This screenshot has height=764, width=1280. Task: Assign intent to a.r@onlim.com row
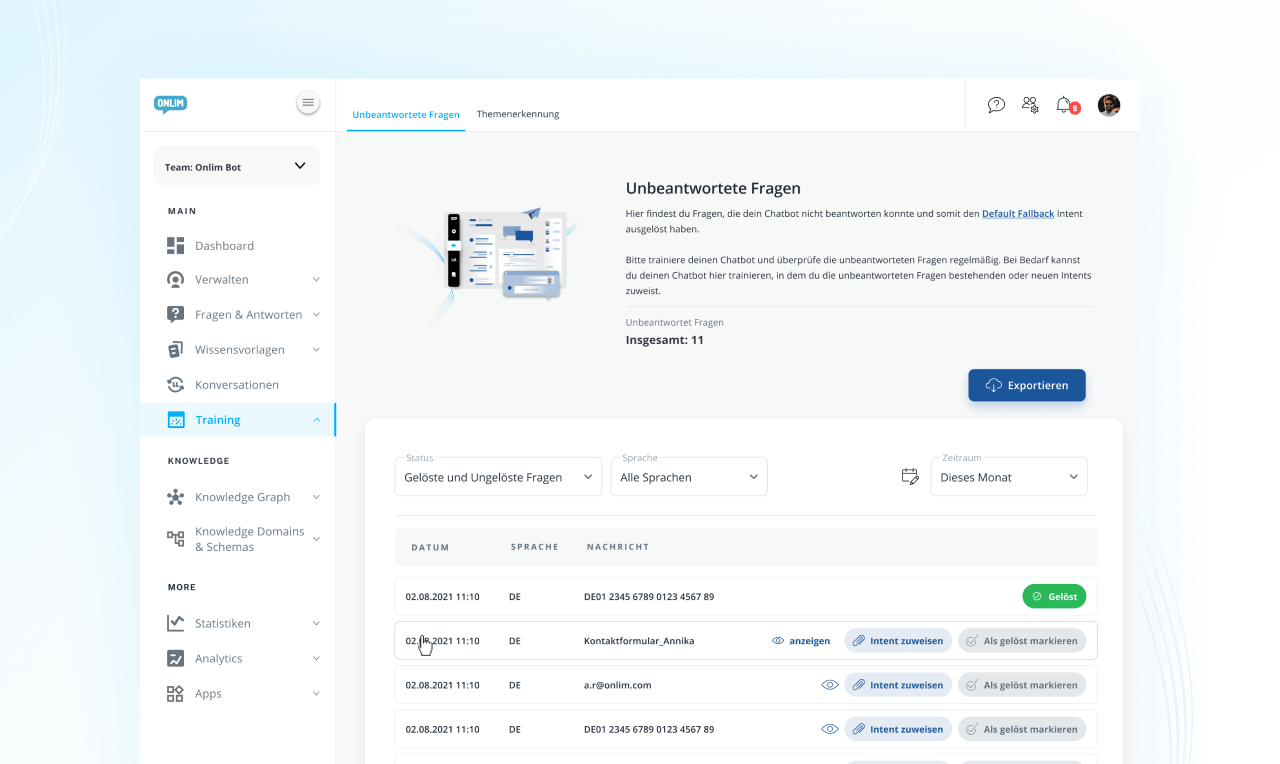click(898, 685)
